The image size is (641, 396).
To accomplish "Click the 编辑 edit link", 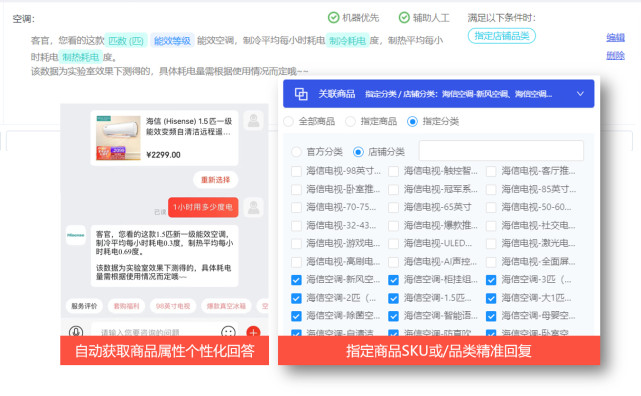I will pyautogui.click(x=615, y=38).
